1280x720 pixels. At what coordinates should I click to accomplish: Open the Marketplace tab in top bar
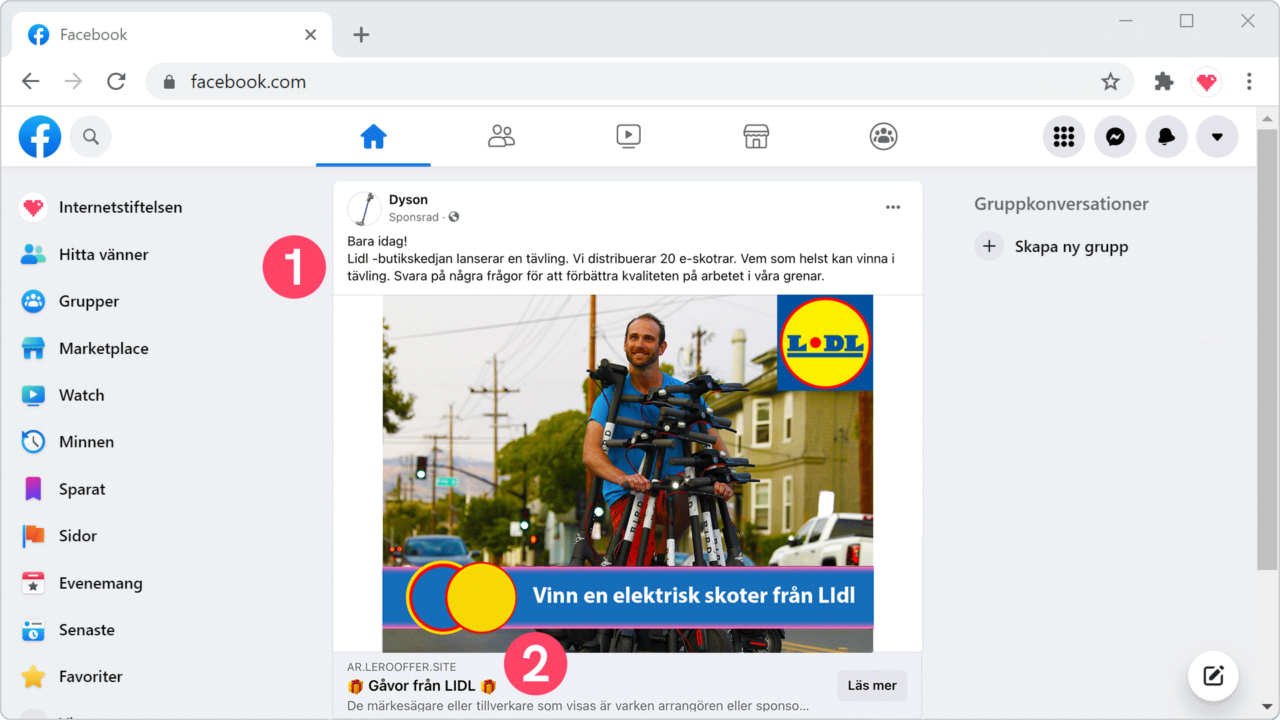click(x=756, y=137)
